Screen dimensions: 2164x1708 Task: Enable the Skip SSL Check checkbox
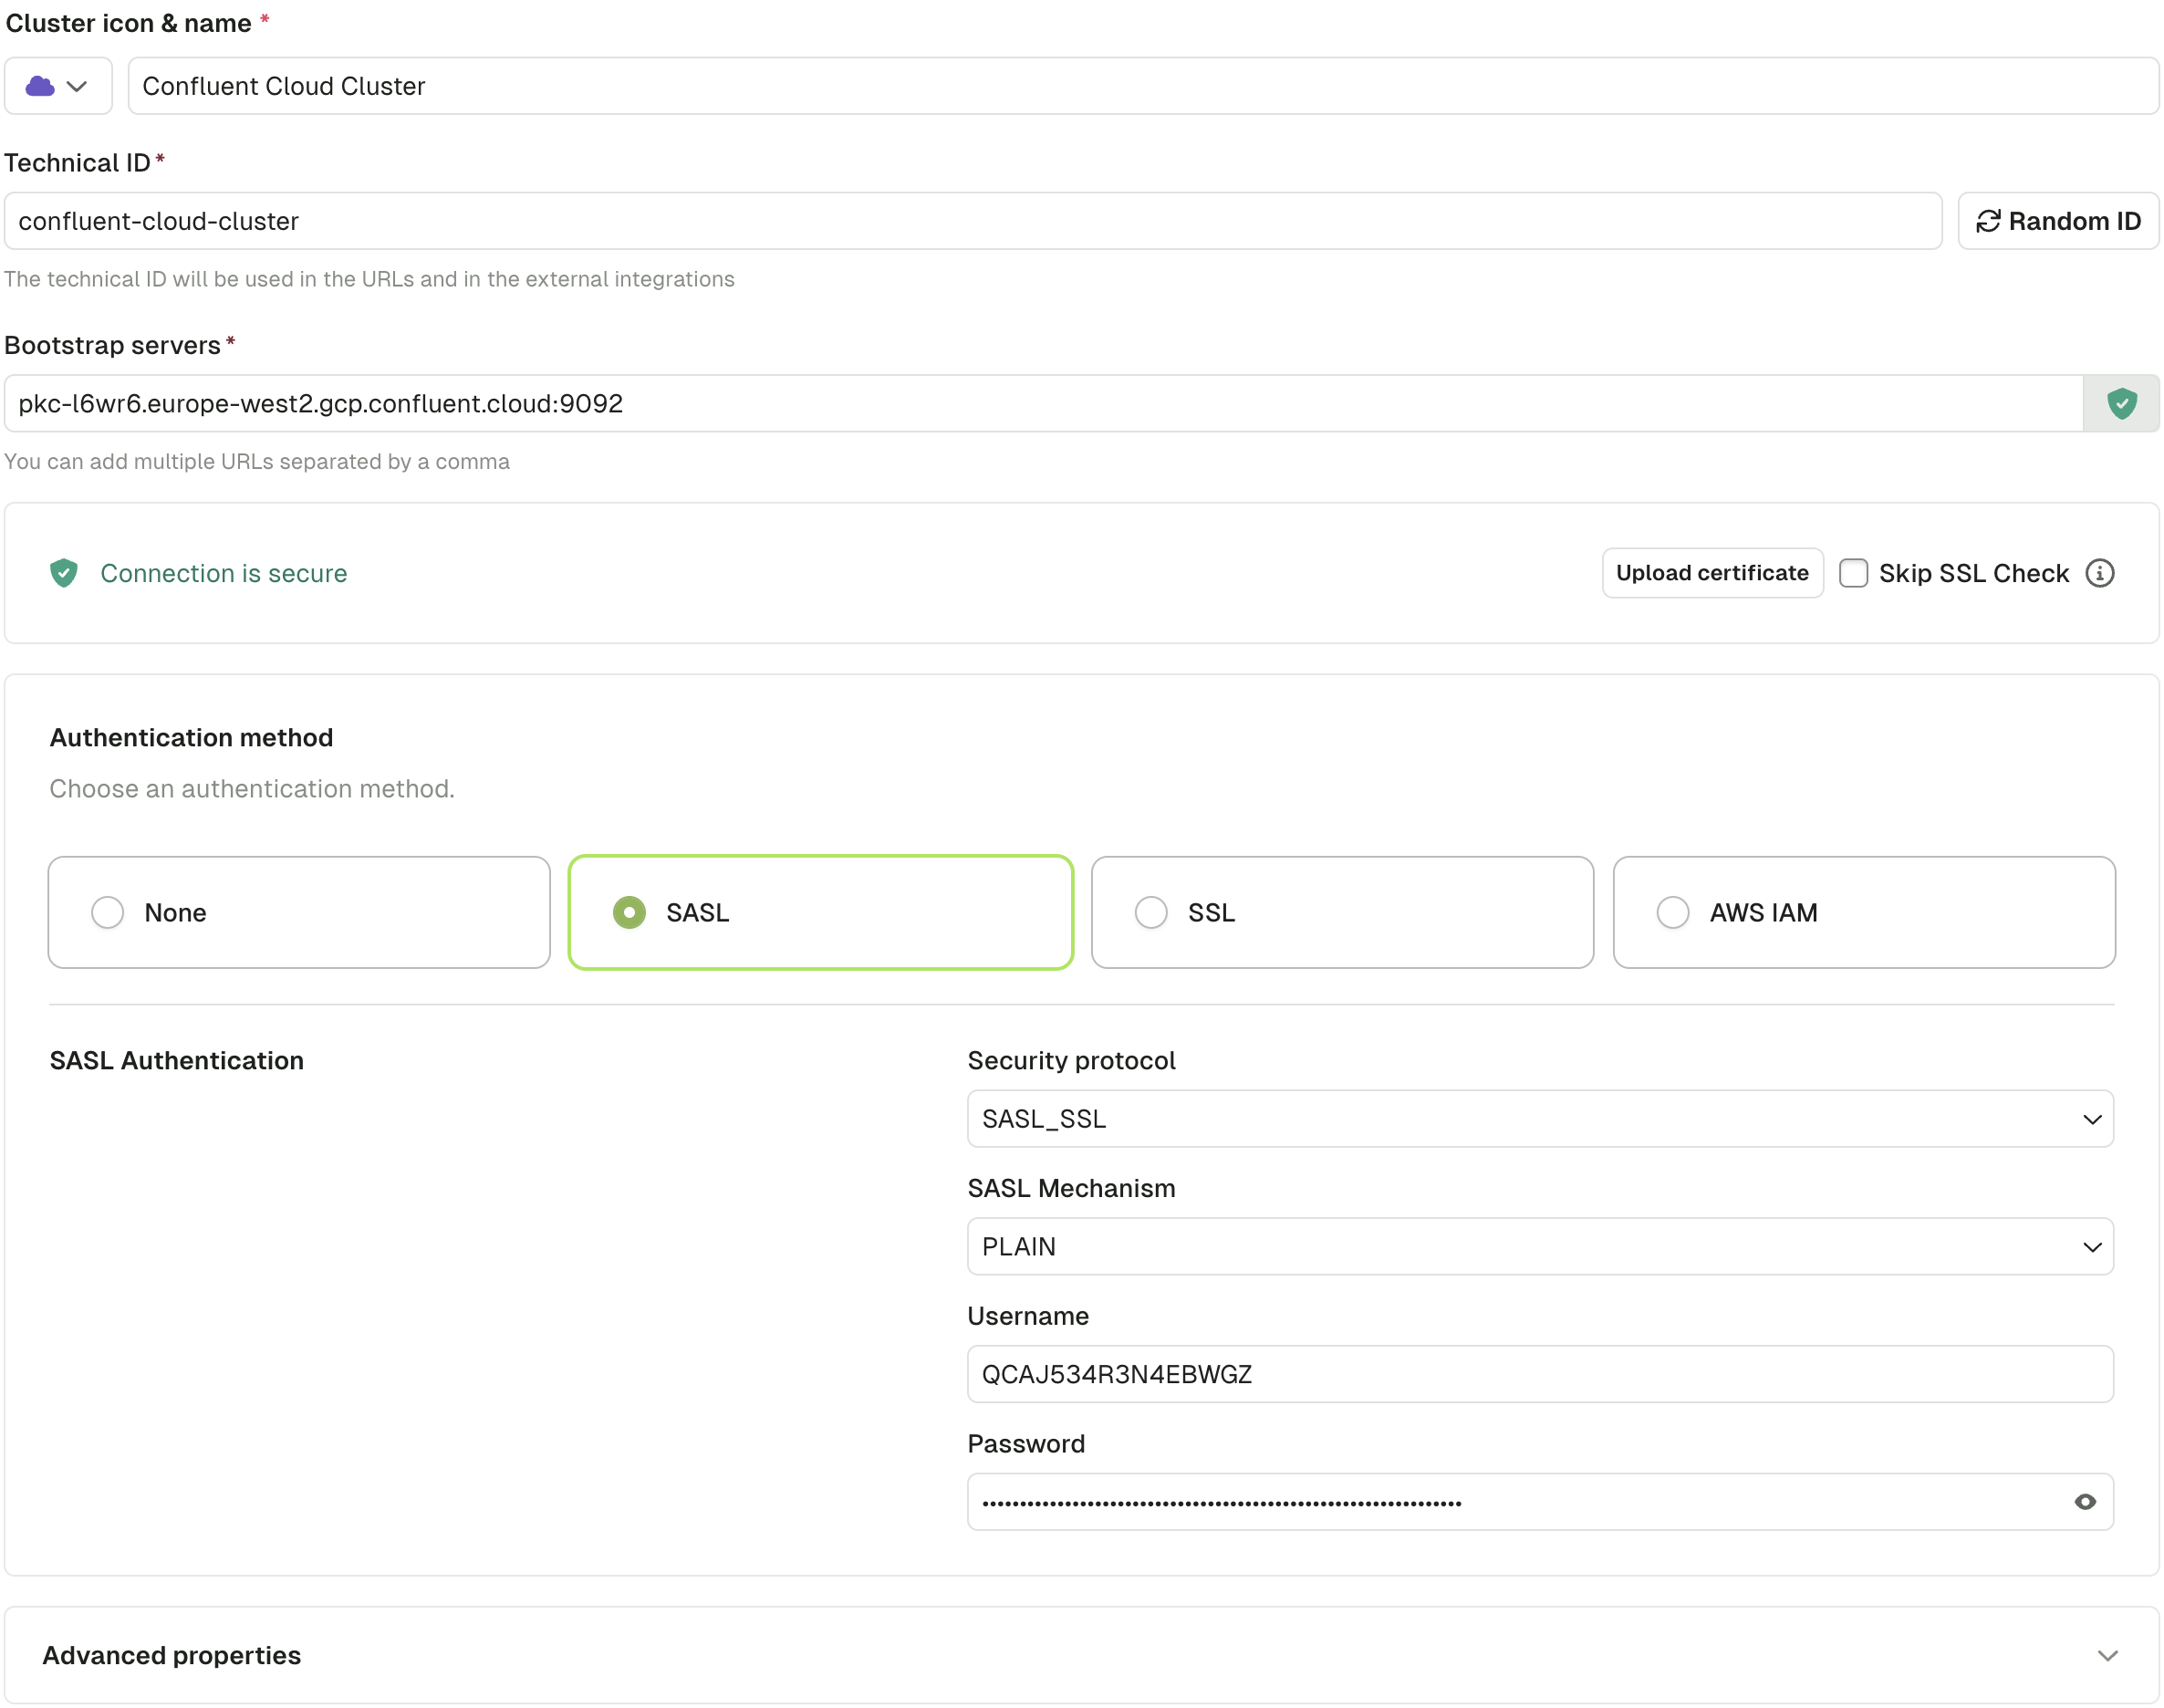click(x=1853, y=573)
